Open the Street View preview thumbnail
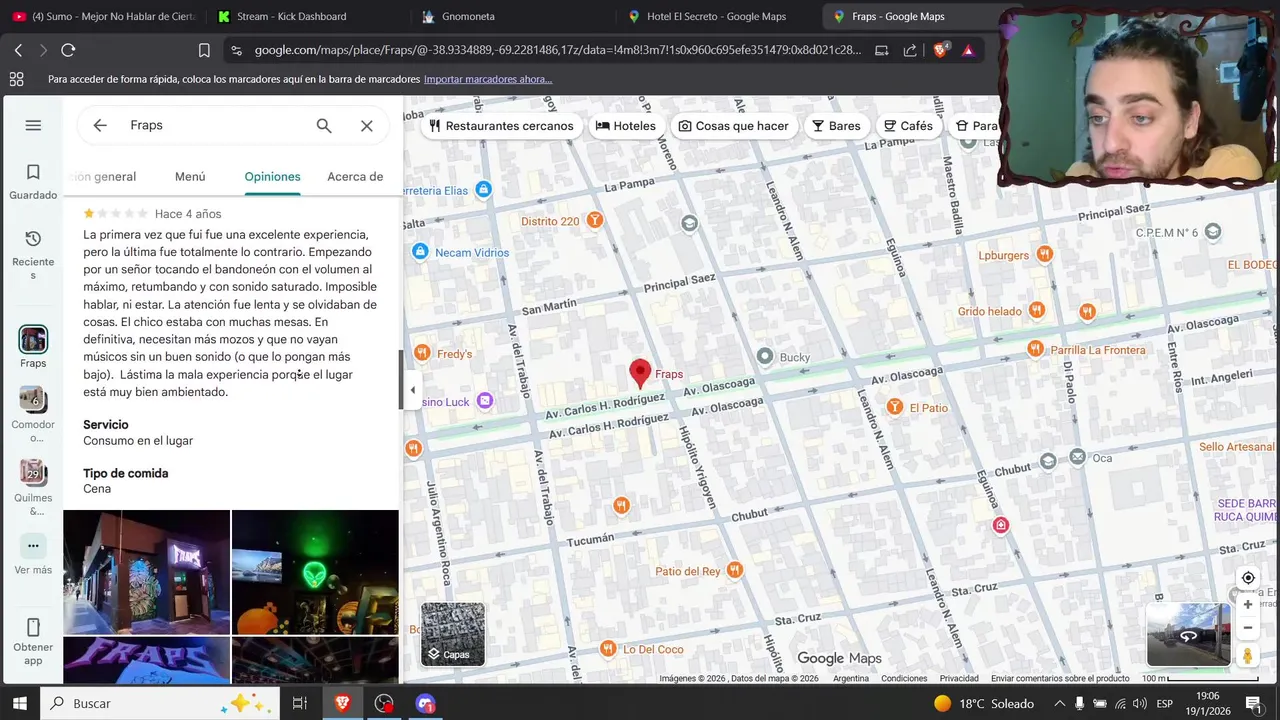Image resolution: width=1280 pixels, height=720 pixels. [1189, 635]
